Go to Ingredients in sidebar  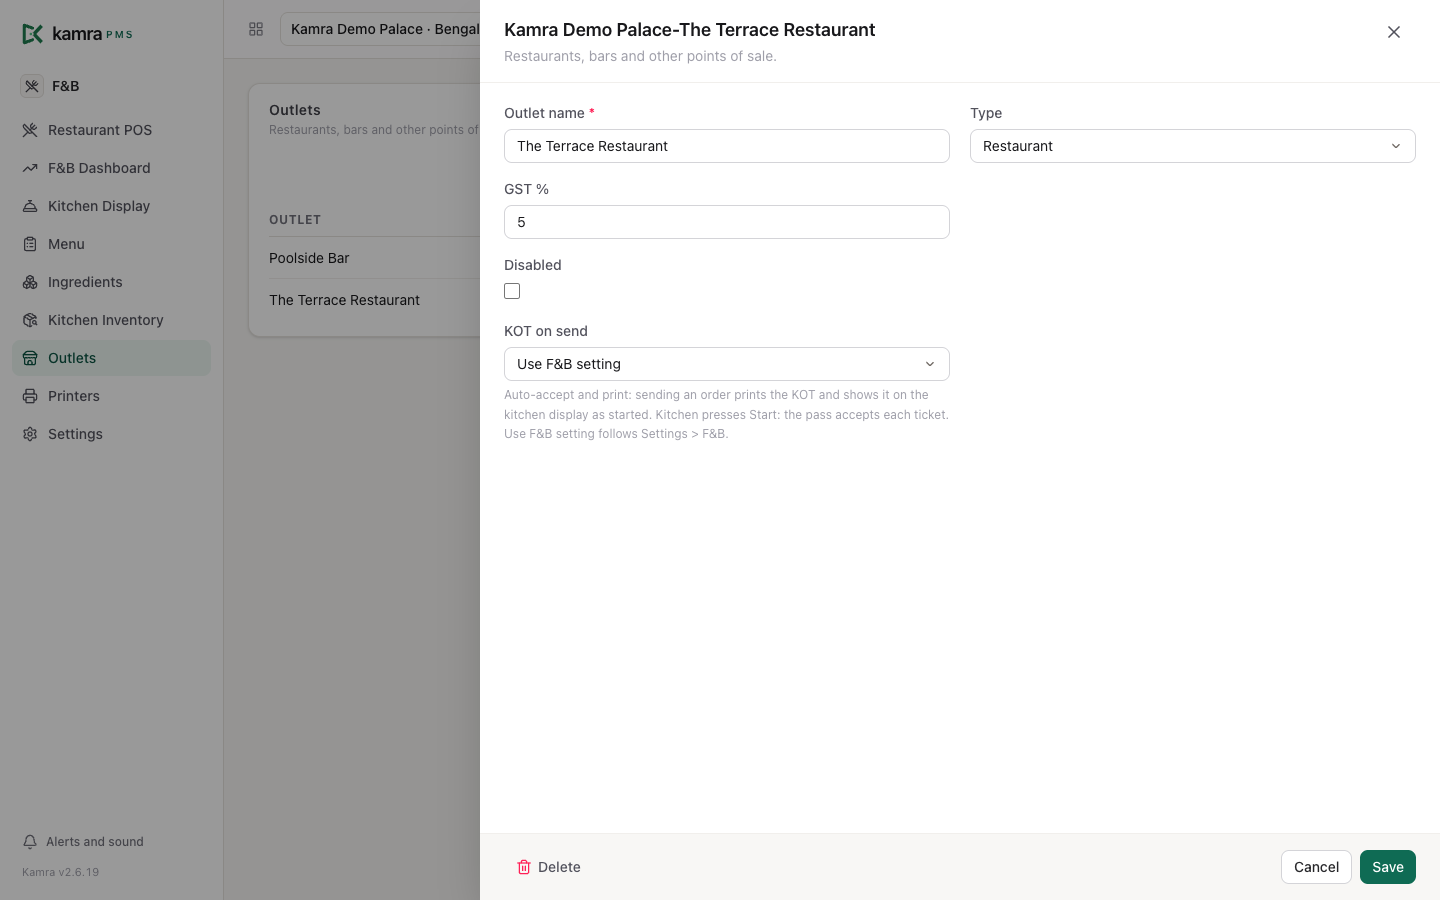(111, 282)
